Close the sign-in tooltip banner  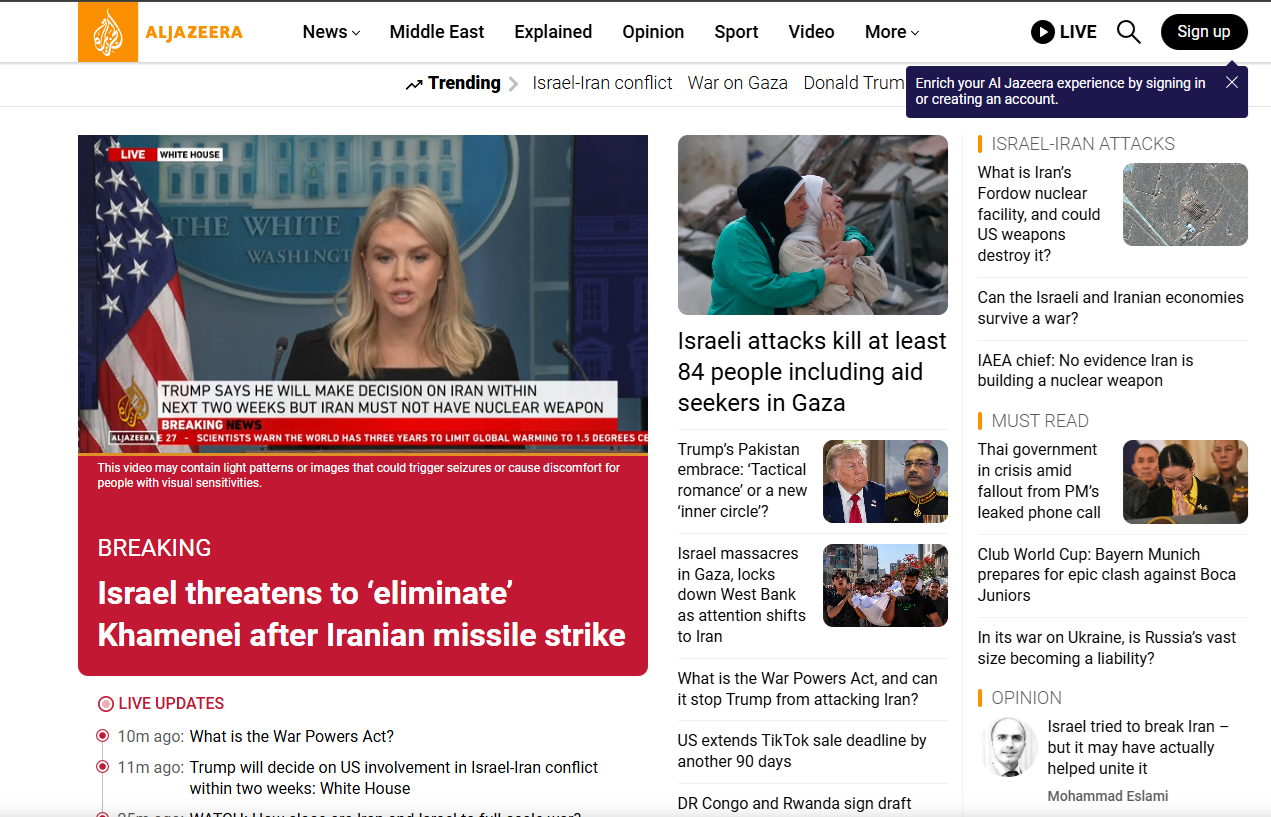1231,82
